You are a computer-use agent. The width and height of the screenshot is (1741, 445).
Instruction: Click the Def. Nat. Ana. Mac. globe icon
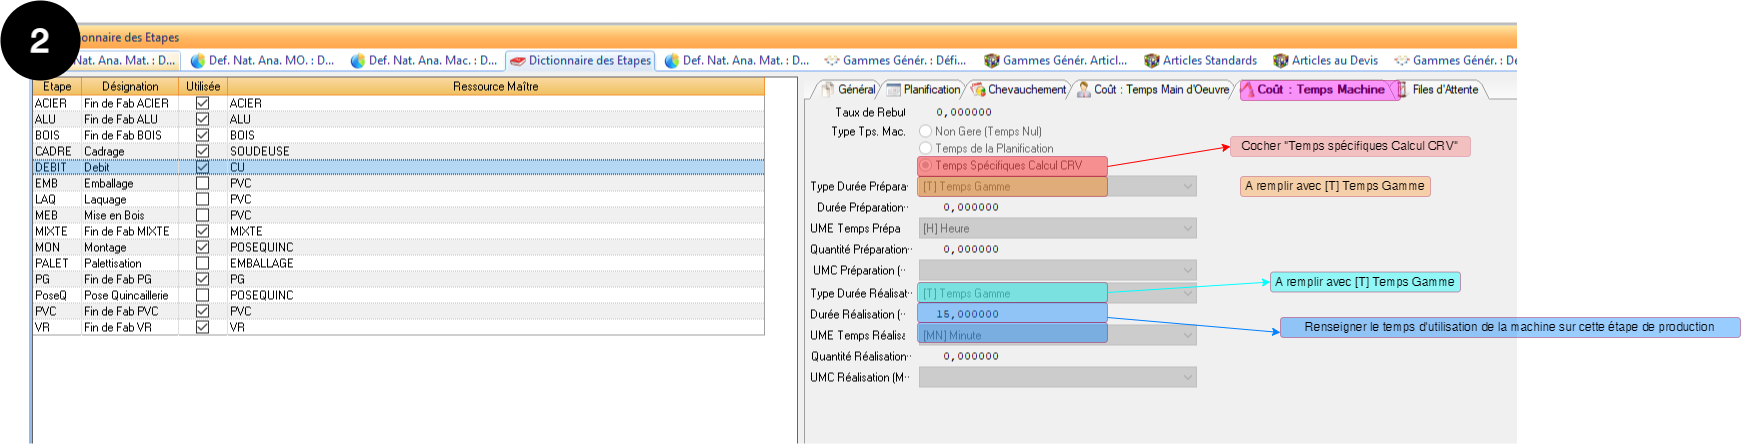[x=358, y=61]
